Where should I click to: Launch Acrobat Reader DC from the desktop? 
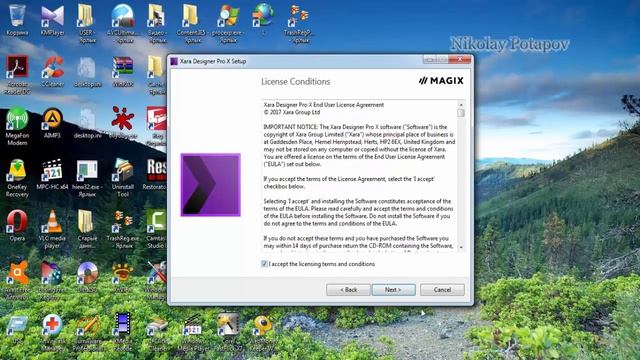click(x=17, y=75)
